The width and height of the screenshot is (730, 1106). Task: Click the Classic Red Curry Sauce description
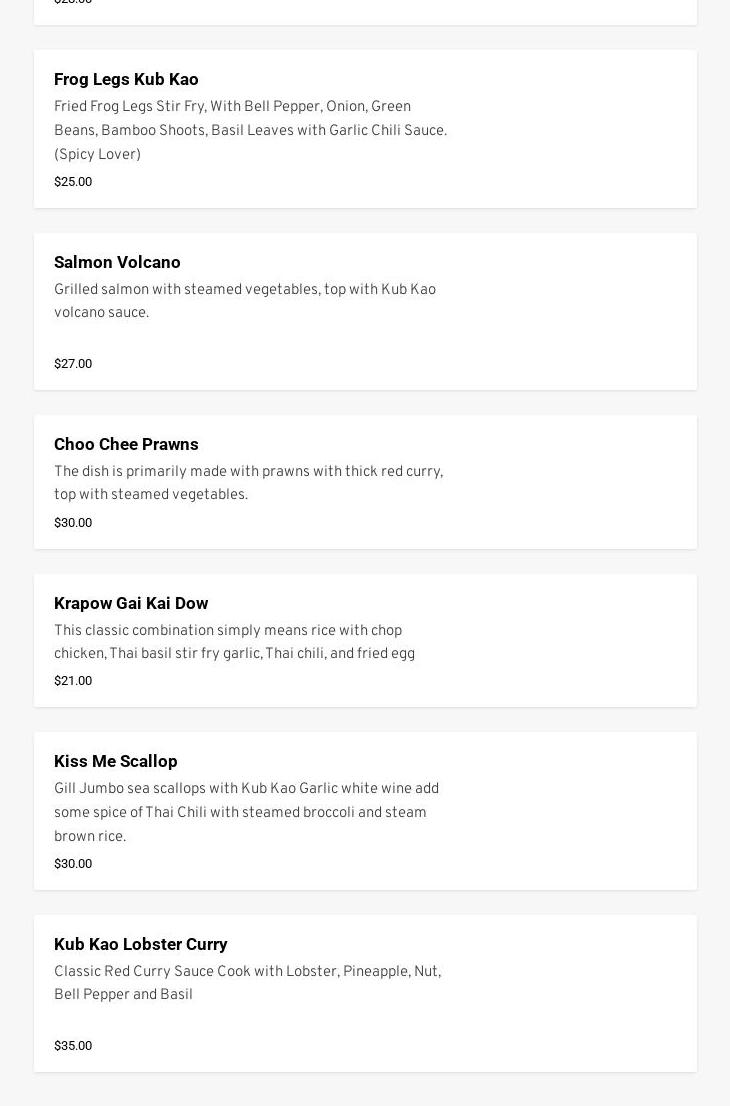pyautogui.click(x=247, y=982)
